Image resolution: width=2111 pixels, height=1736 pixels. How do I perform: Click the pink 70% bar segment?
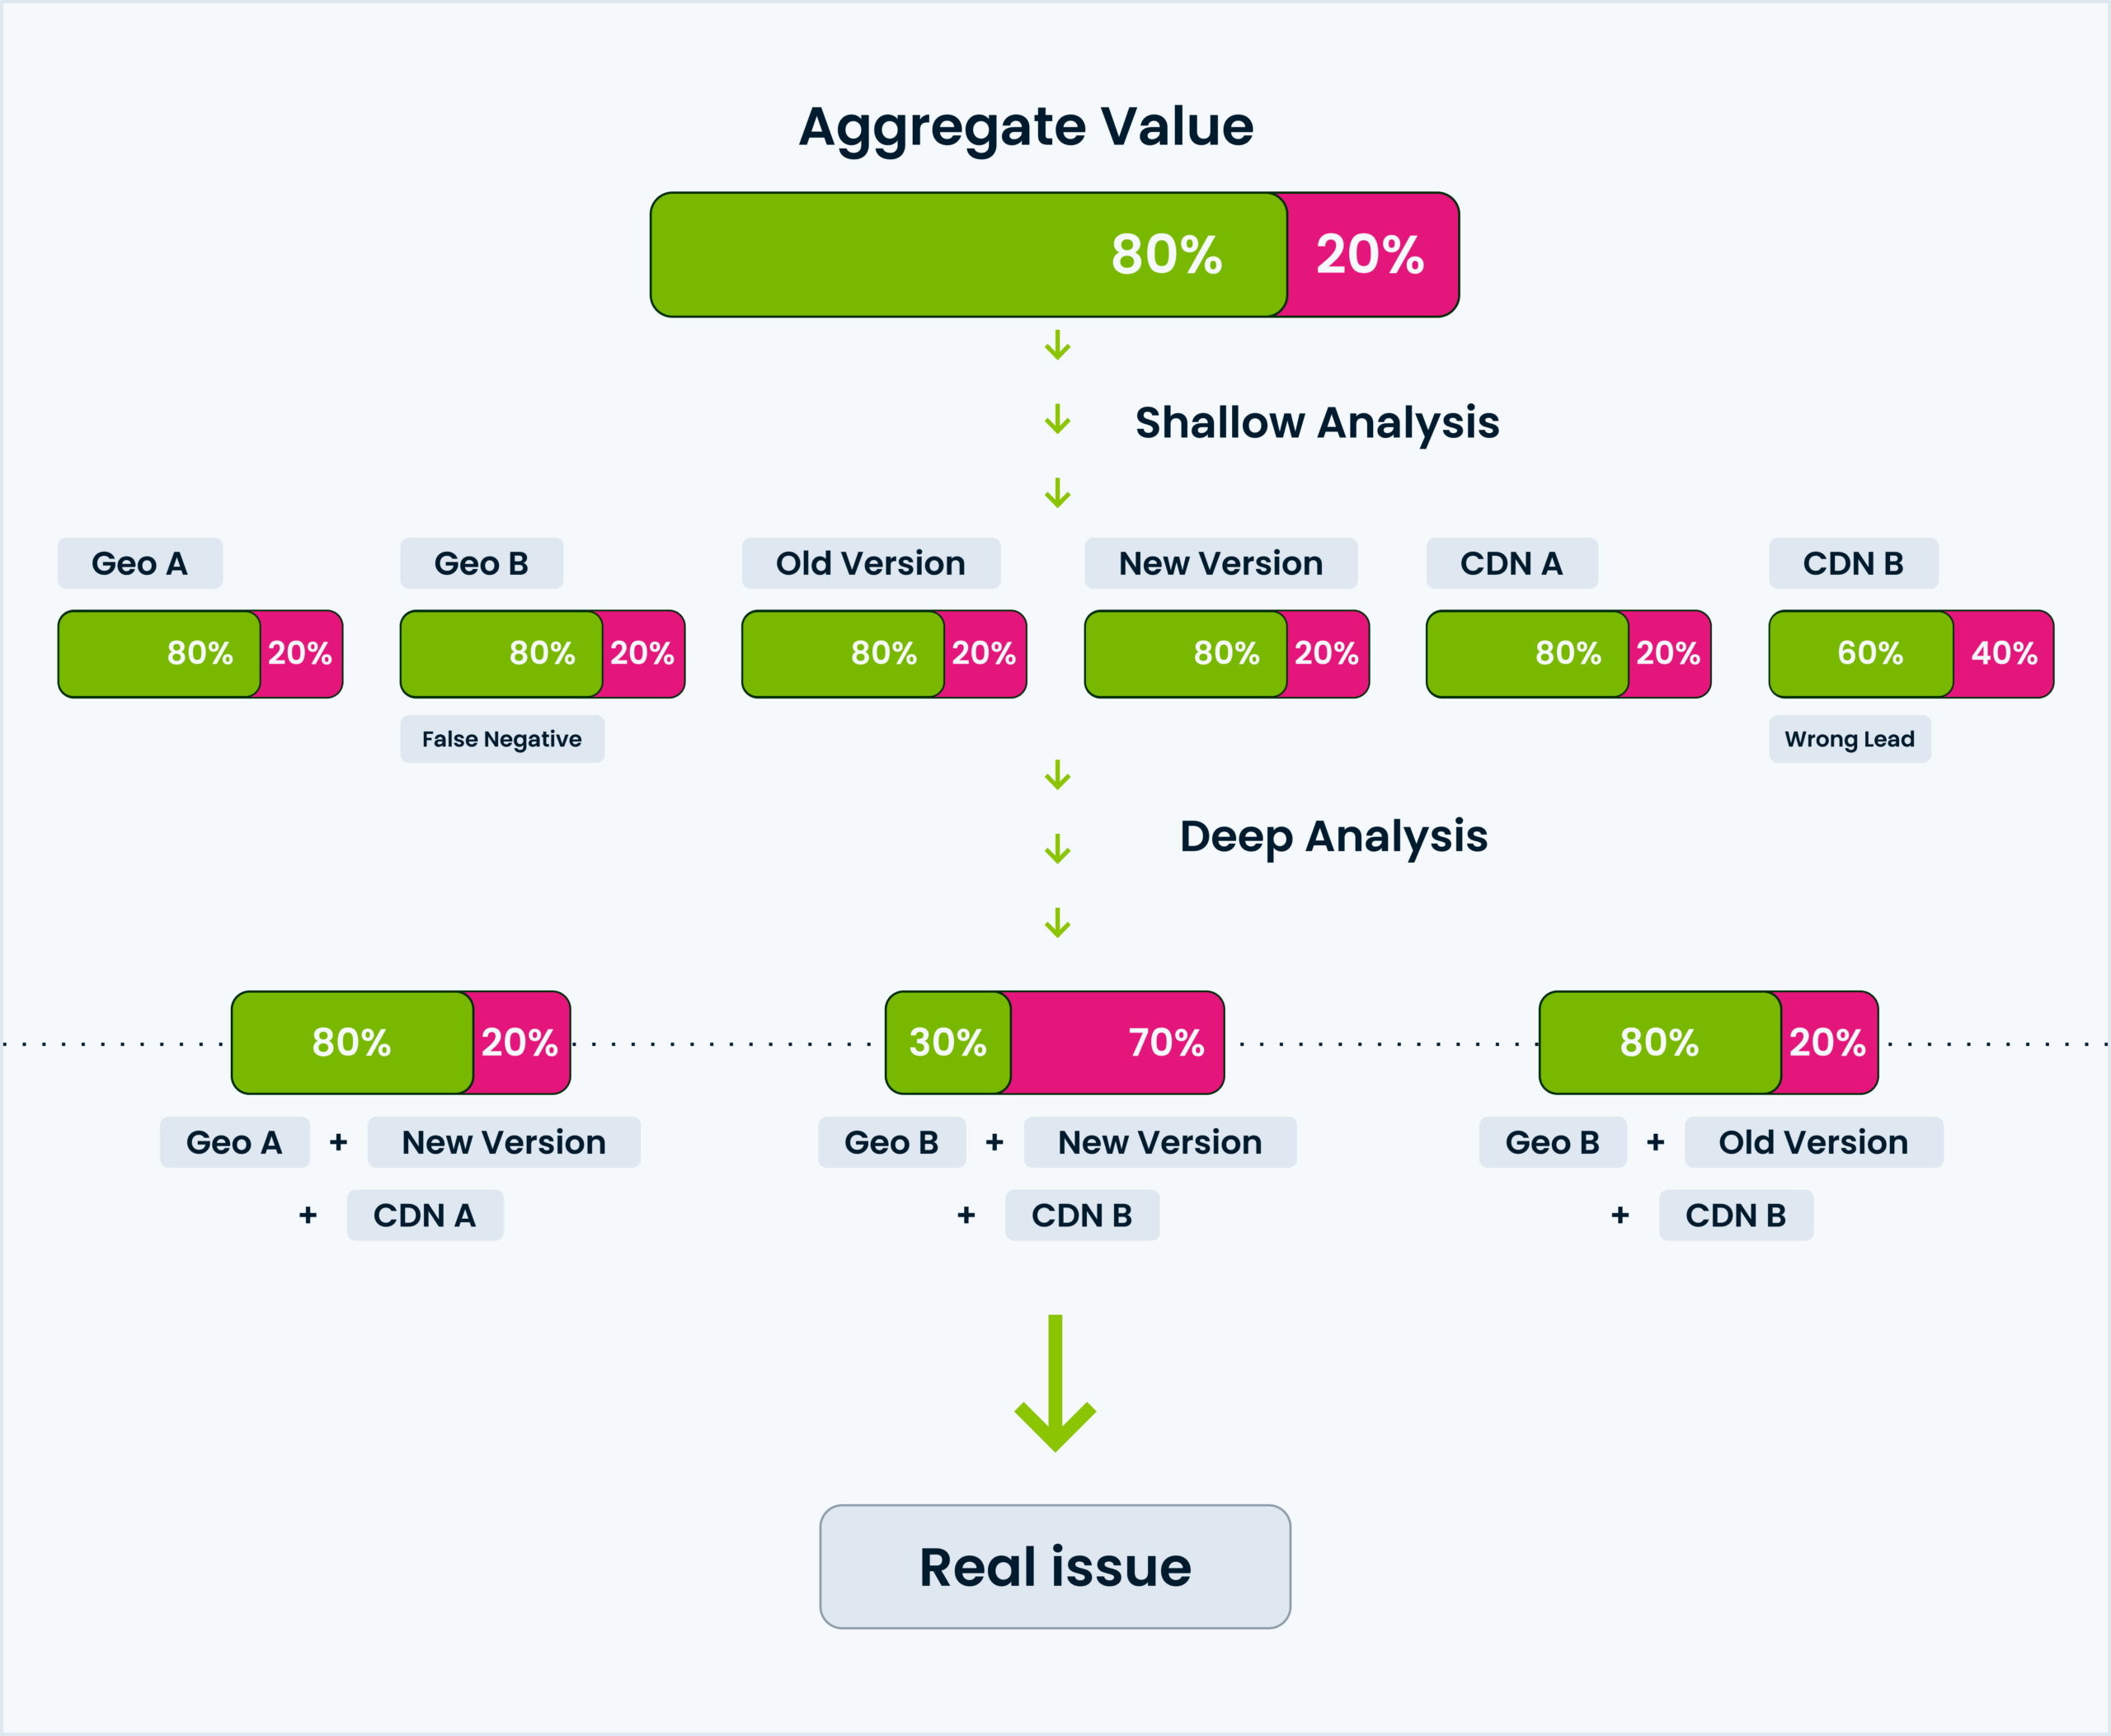click(1117, 1042)
